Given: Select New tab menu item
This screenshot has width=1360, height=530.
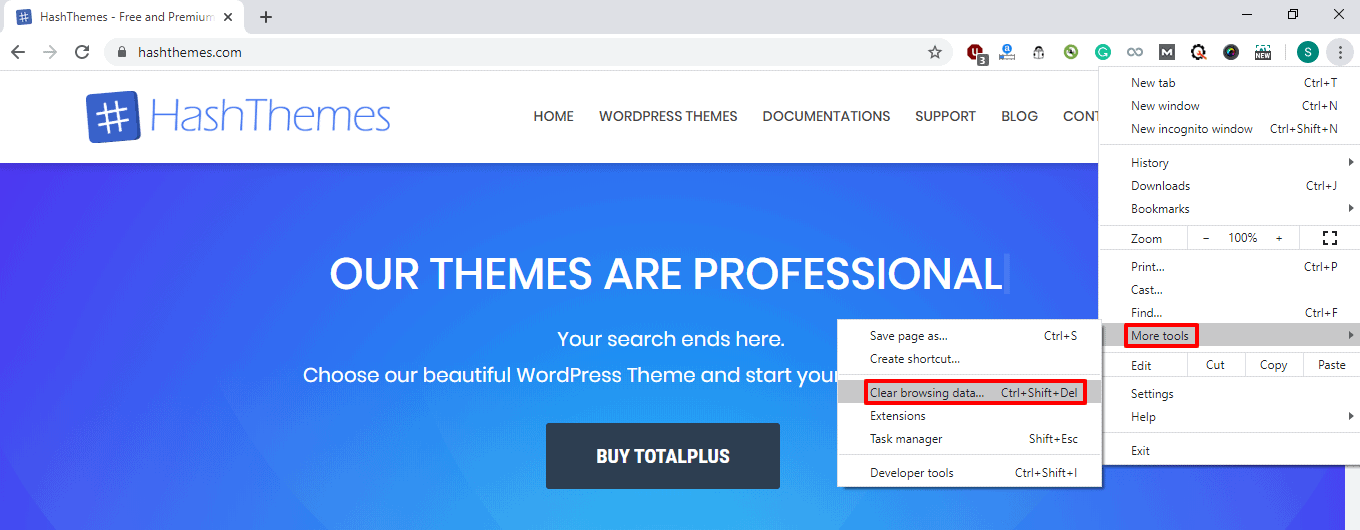Looking at the screenshot, I should point(1229,82).
